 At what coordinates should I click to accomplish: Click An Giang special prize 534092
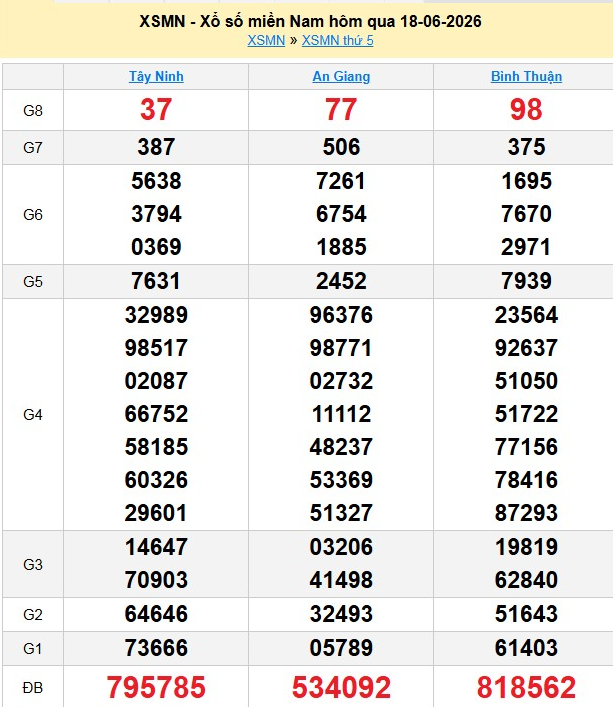coord(341,688)
